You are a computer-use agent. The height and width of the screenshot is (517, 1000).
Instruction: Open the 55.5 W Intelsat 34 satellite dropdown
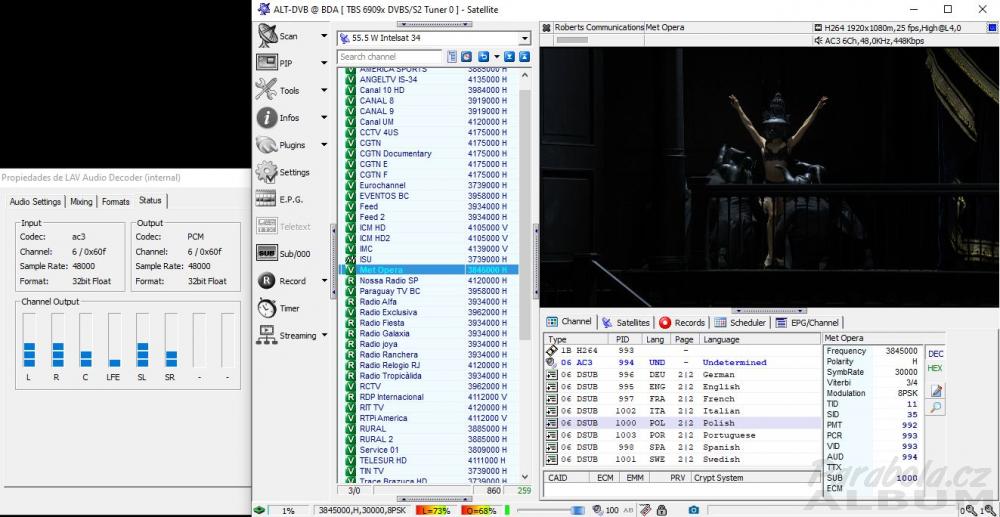pos(524,38)
